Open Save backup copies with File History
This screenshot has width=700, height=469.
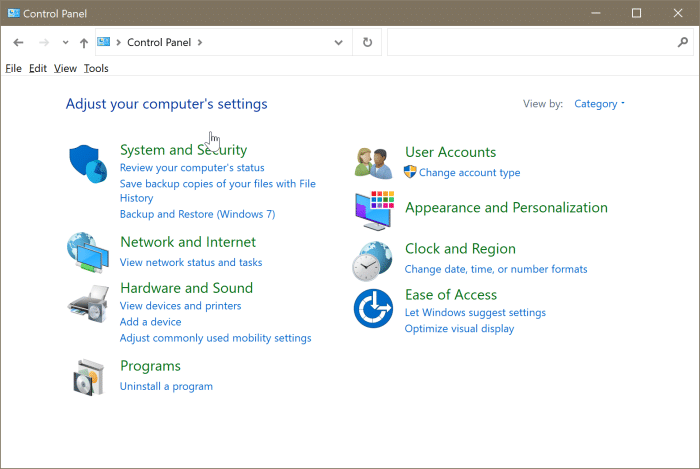tap(217, 191)
